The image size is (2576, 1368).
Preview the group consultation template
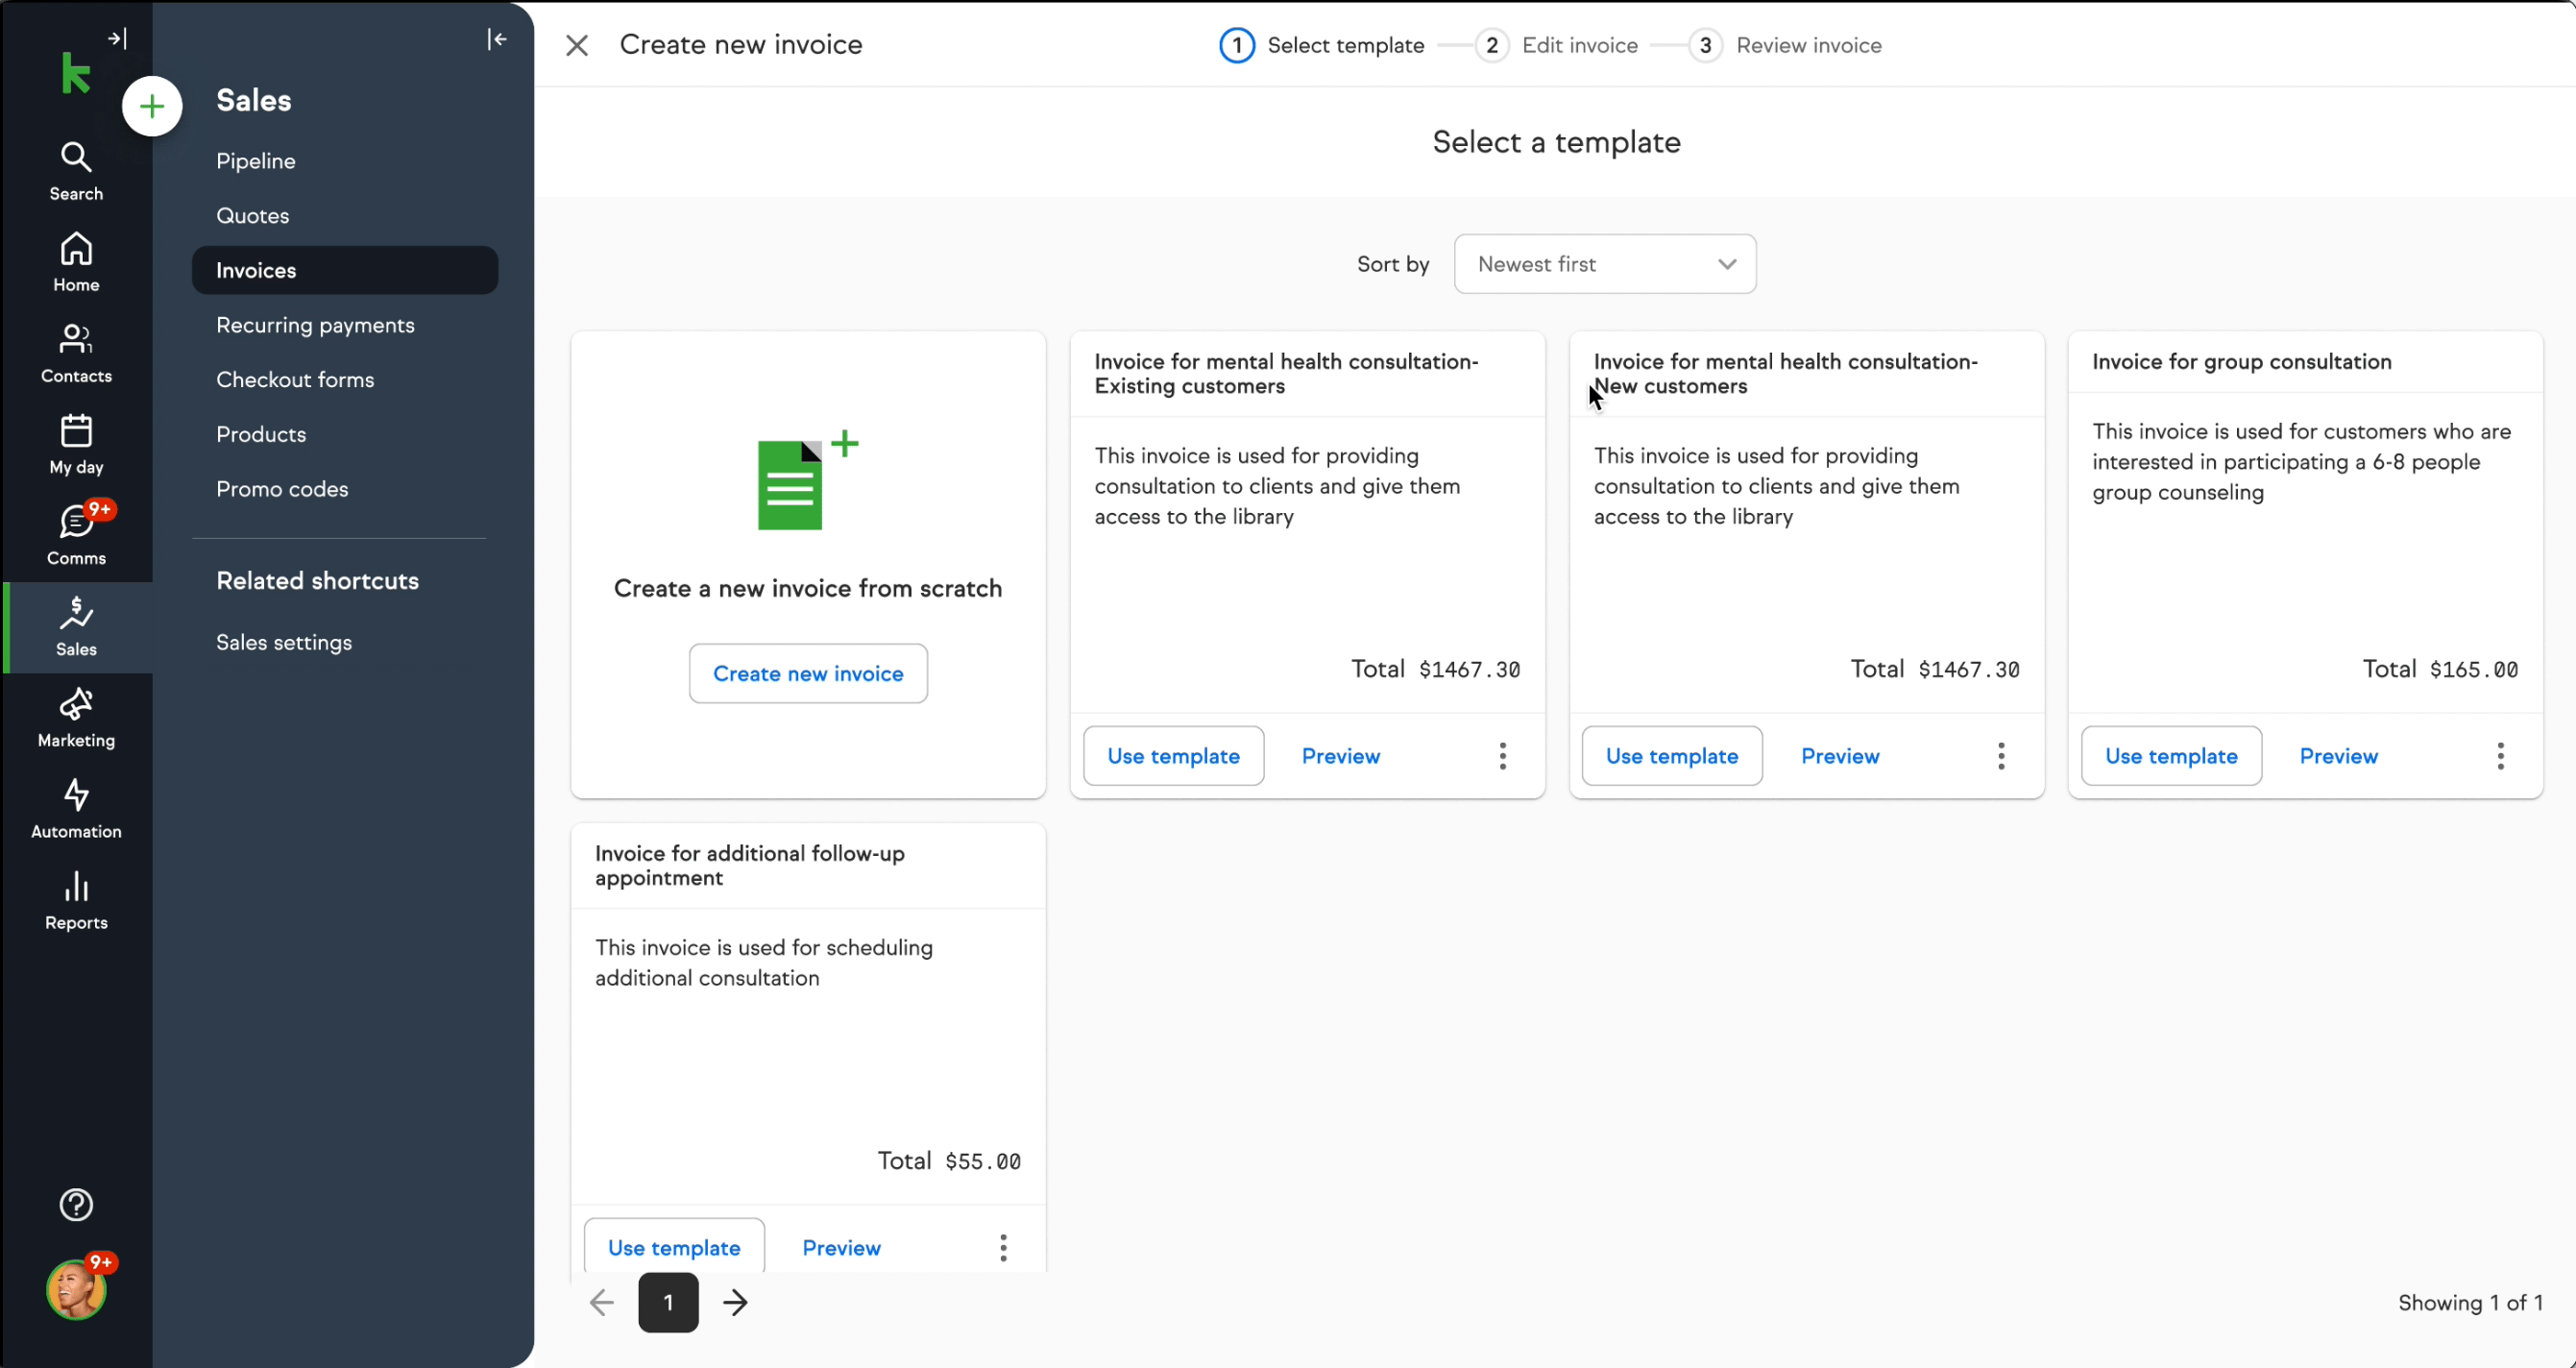coord(2338,756)
